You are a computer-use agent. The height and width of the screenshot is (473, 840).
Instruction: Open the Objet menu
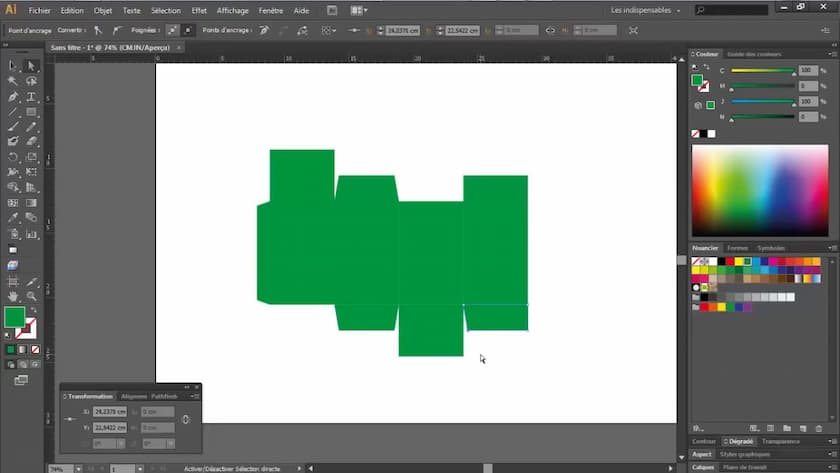(x=103, y=10)
